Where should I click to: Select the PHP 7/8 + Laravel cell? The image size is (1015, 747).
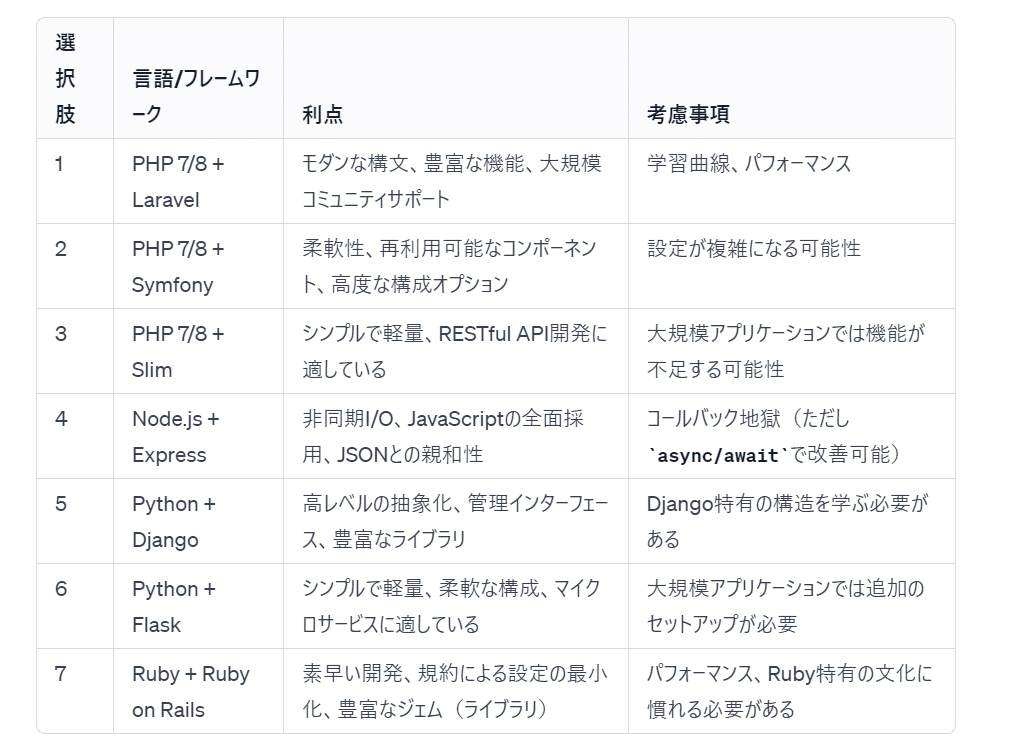tap(178, 181)
